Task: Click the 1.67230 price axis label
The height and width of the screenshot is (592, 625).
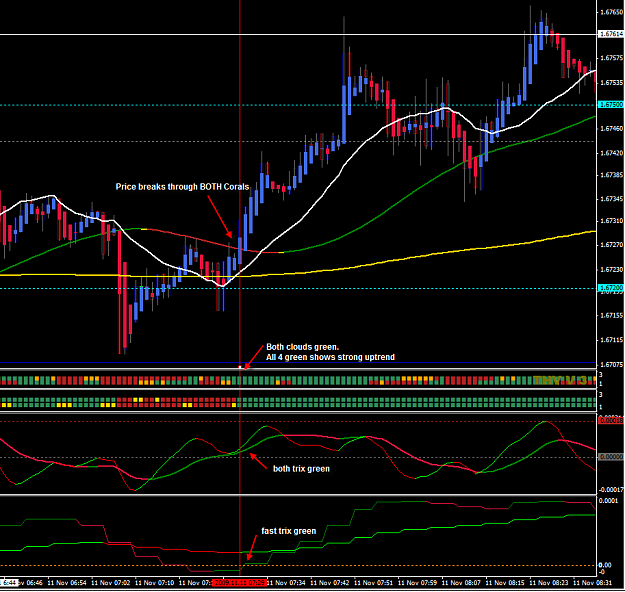Action: point(611,270)
